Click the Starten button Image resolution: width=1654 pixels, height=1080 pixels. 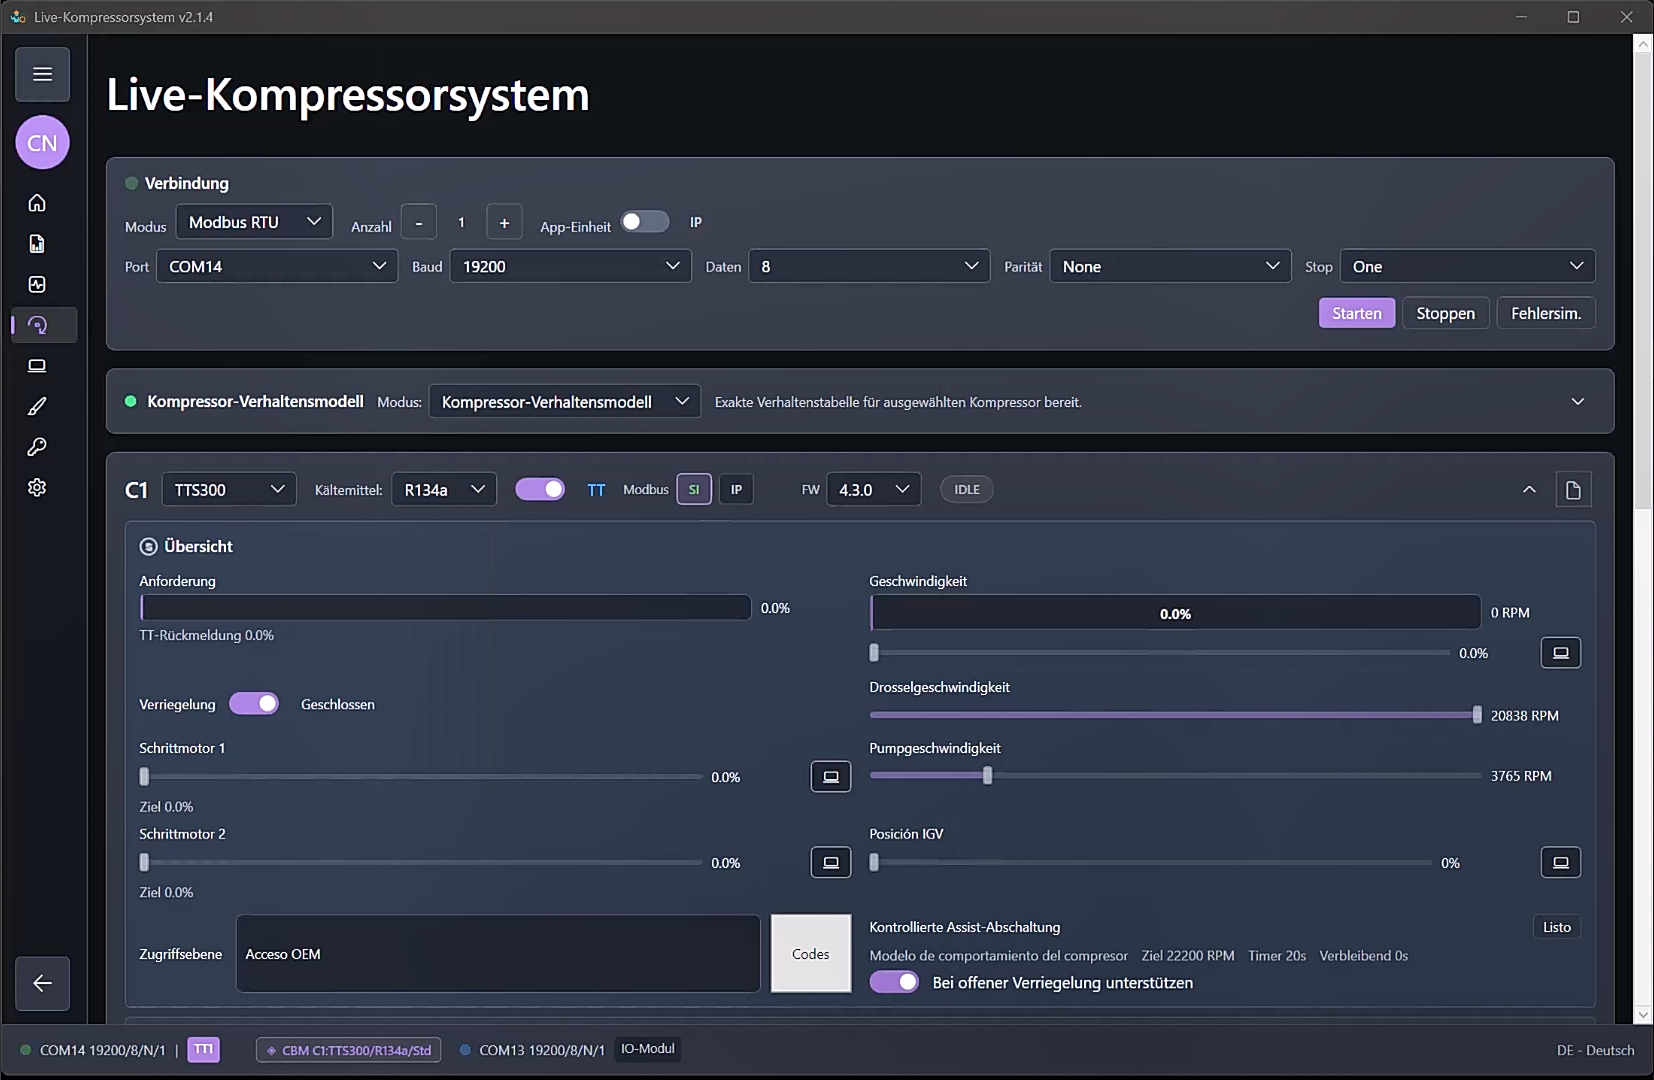coord(1357,313)
